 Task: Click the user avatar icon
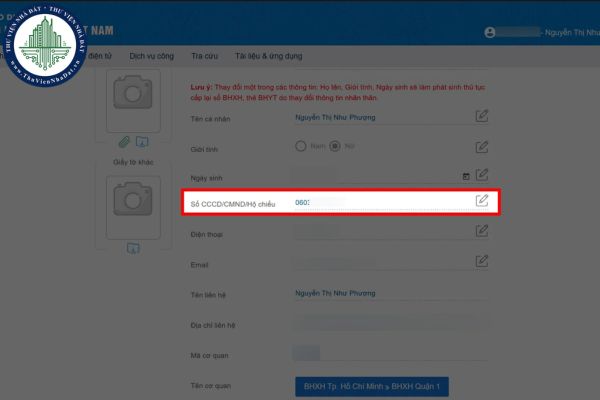[x=489, y=33]
